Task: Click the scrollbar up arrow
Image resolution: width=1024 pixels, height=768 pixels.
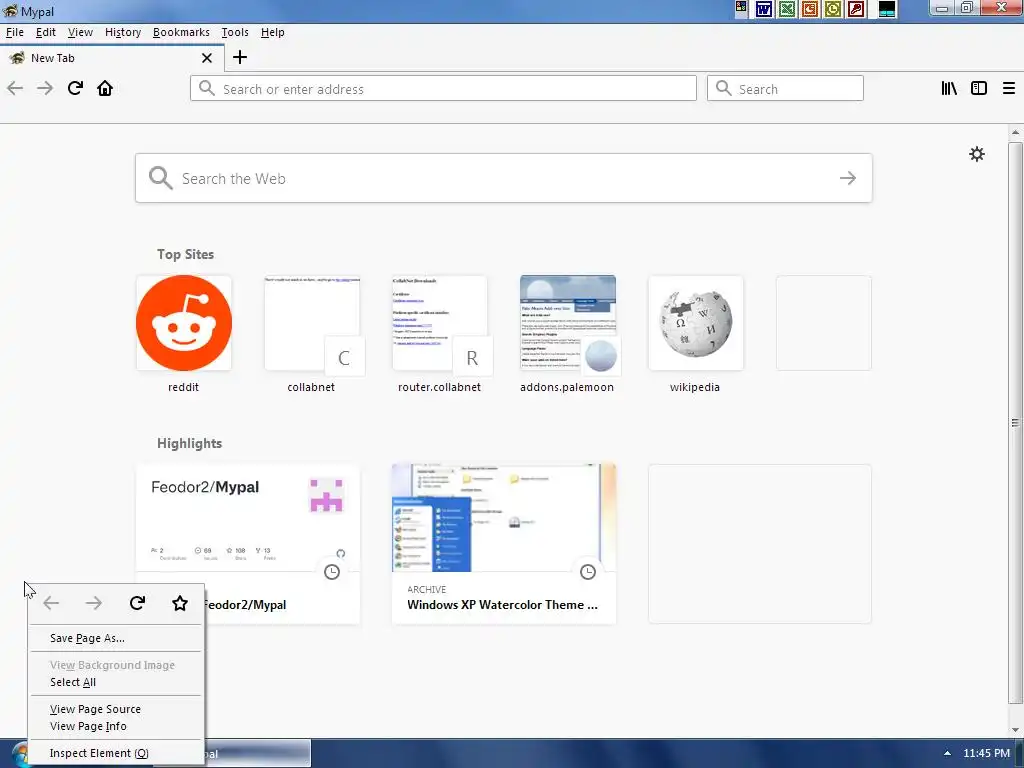Action: (1015, 133)
